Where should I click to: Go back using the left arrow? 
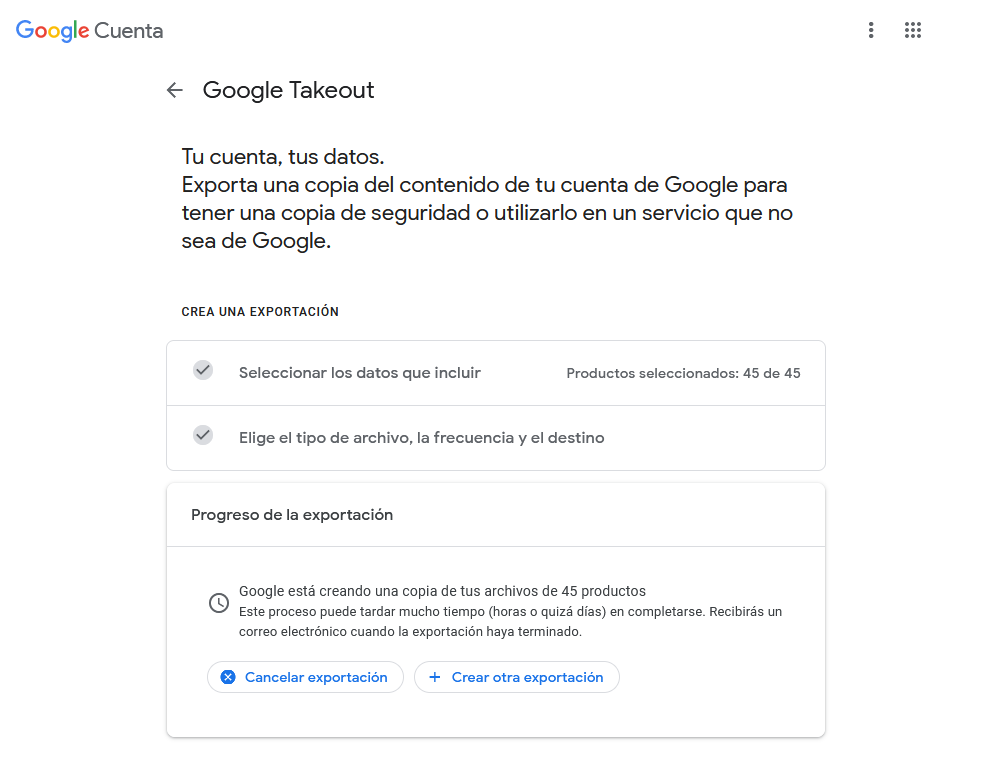click(175, 90)
